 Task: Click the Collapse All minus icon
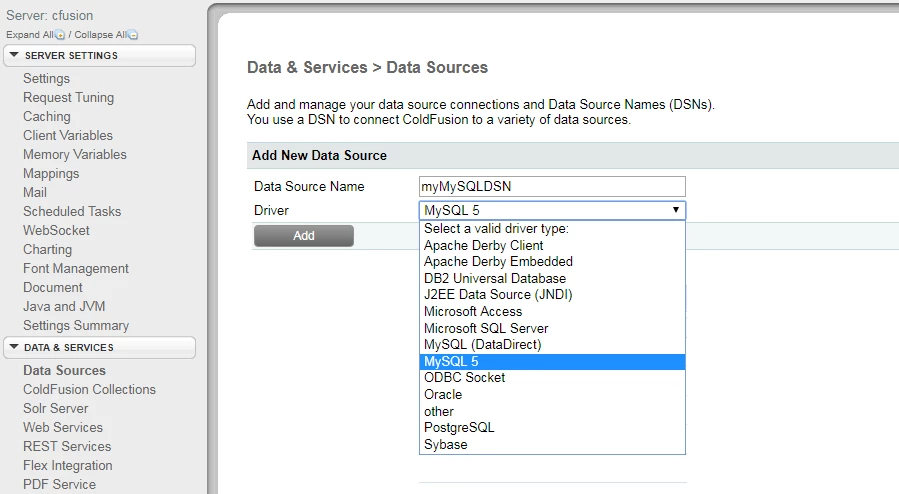tap(133, 35)
